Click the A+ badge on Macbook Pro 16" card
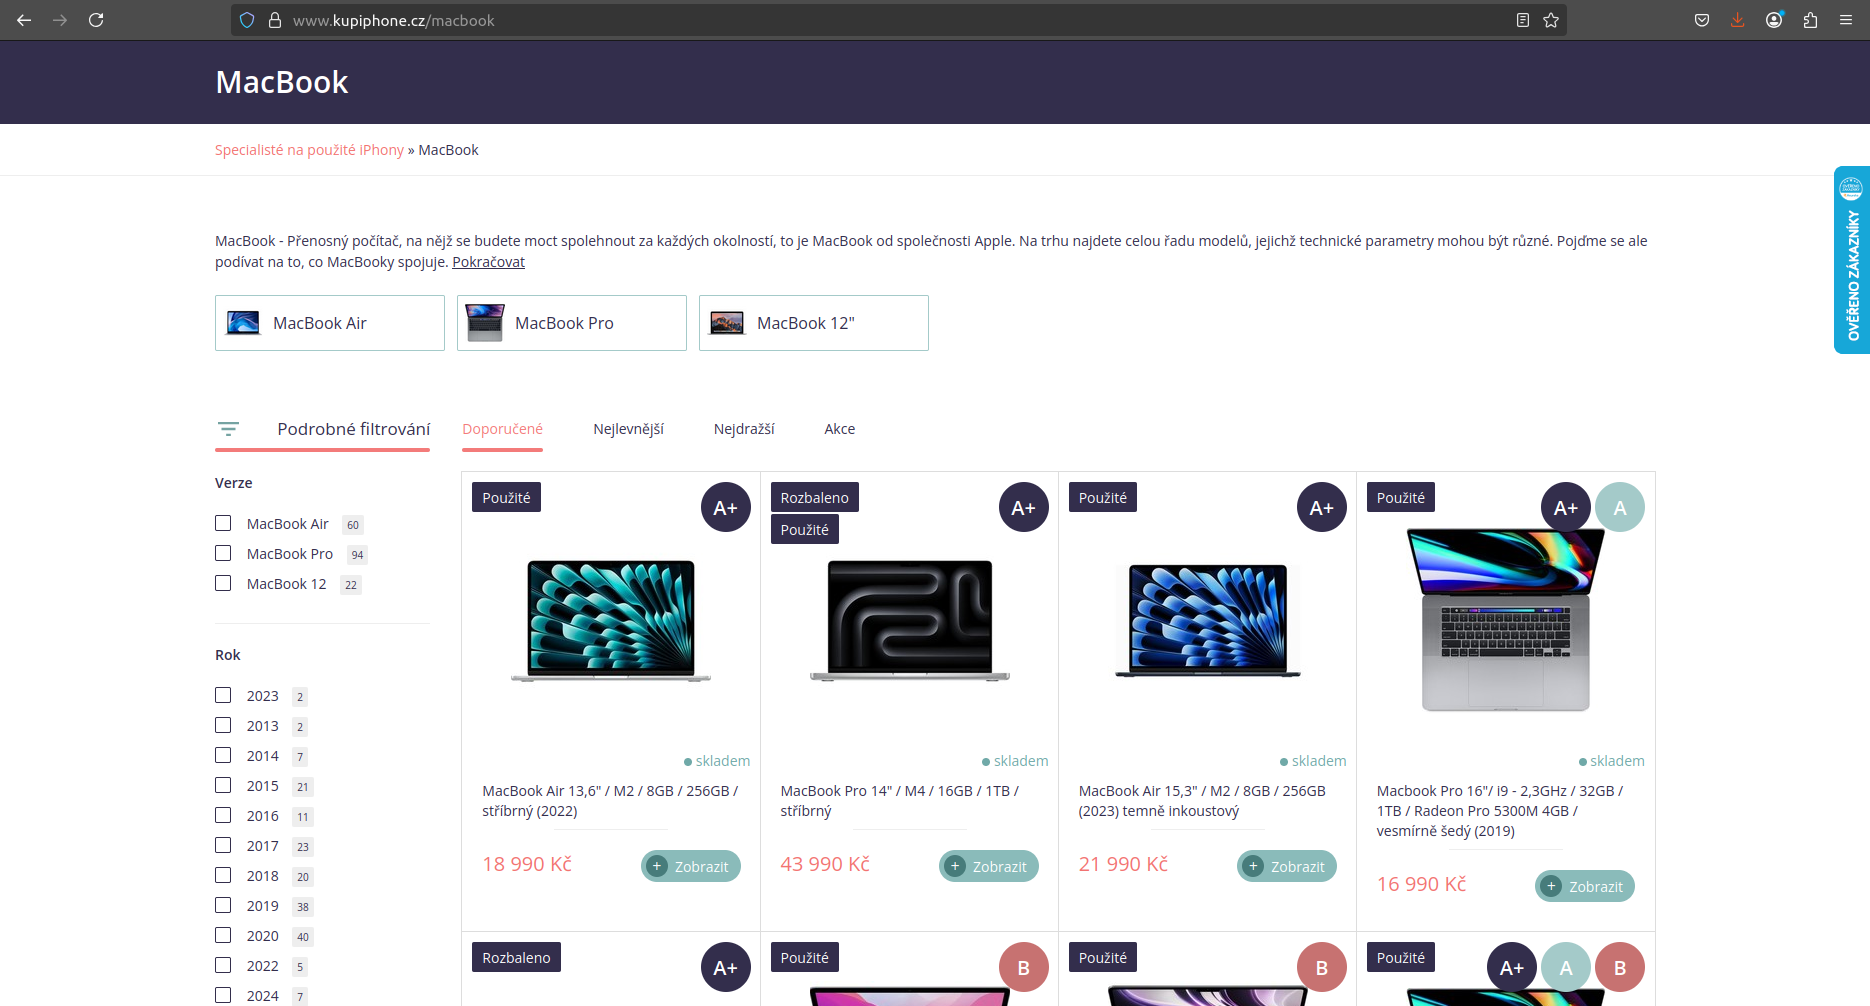Screen dimensions: 1870x1006 [1566, 508]
